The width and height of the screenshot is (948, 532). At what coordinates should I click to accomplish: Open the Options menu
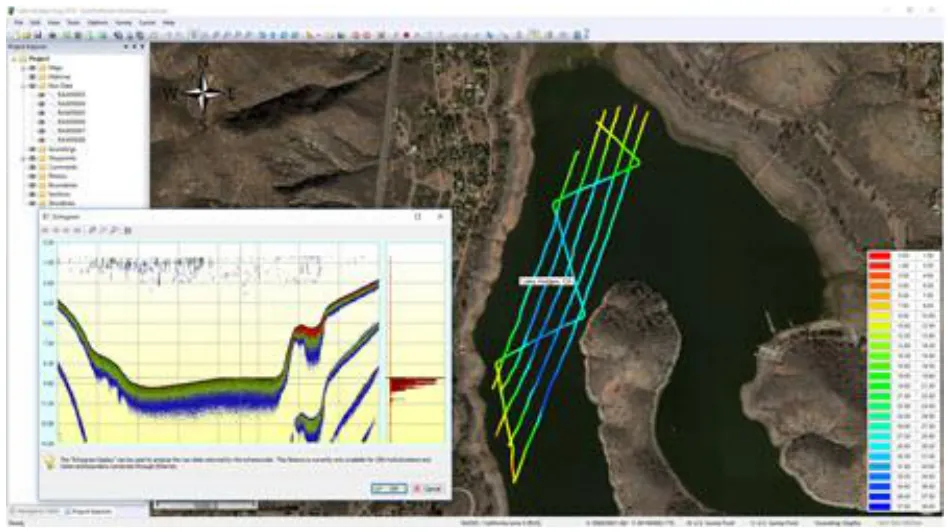click(x=97, y=22)
